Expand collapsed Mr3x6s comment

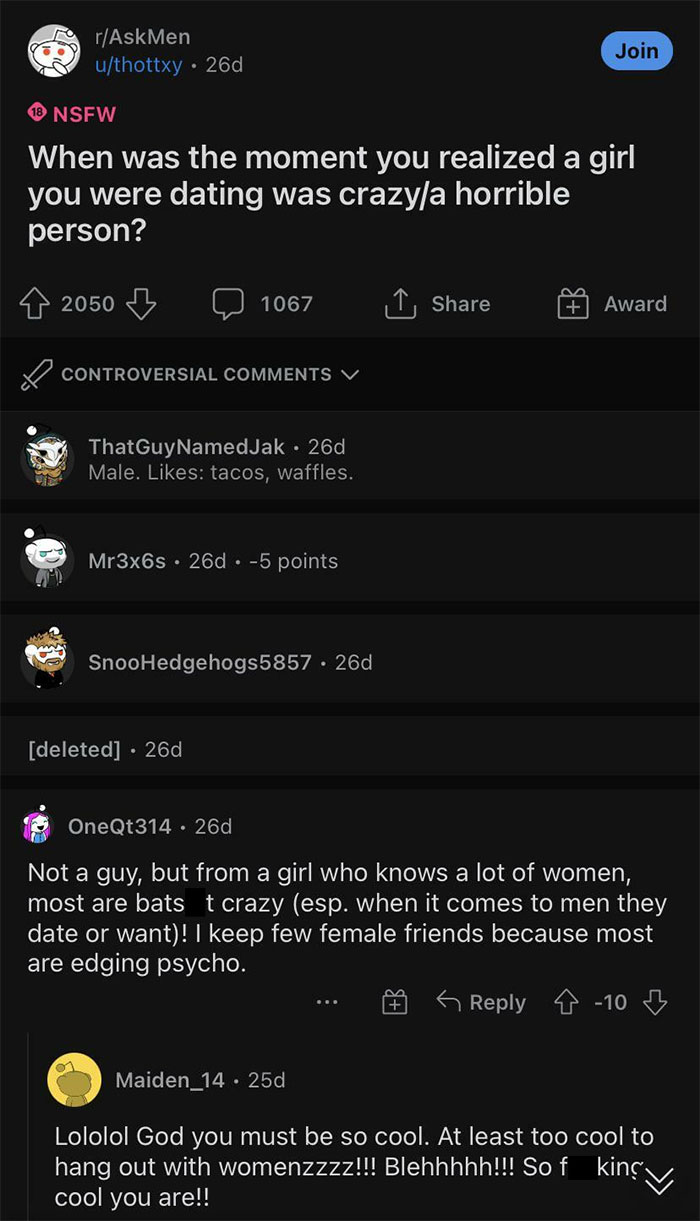click(x=126, y=561)
